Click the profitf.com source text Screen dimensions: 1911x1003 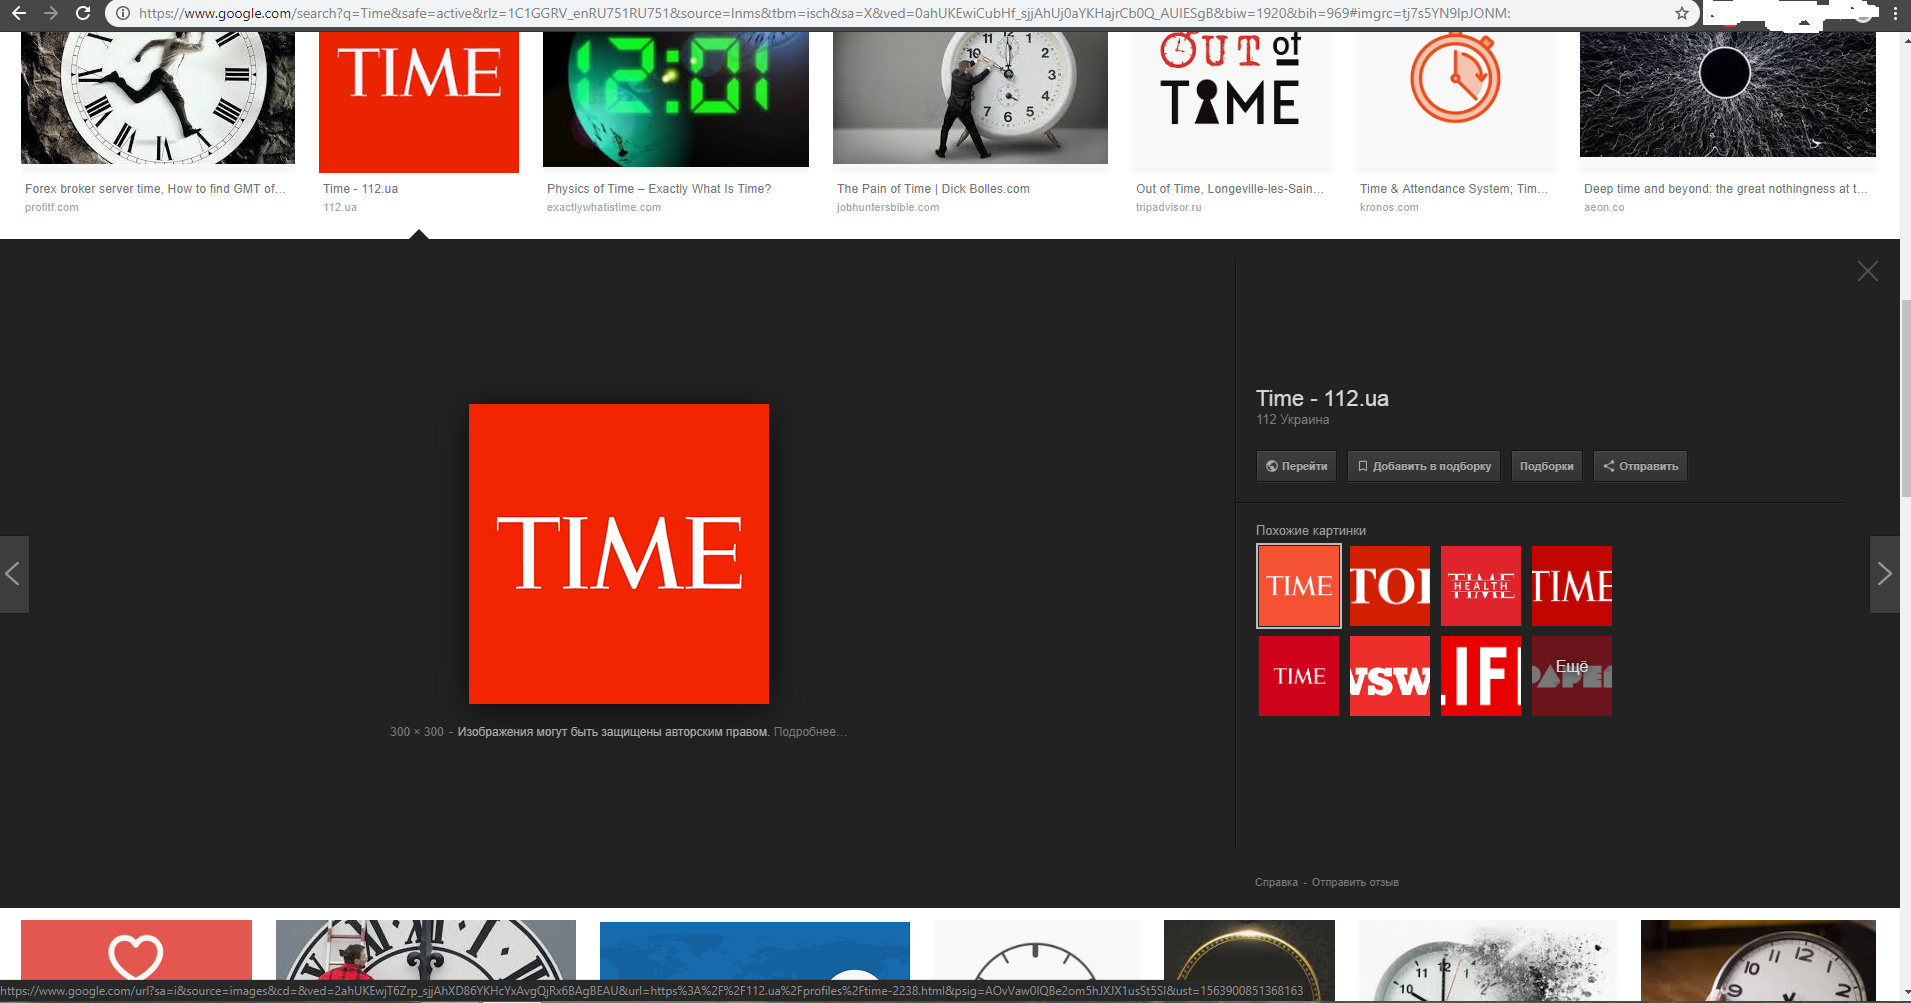click(52, 208)
